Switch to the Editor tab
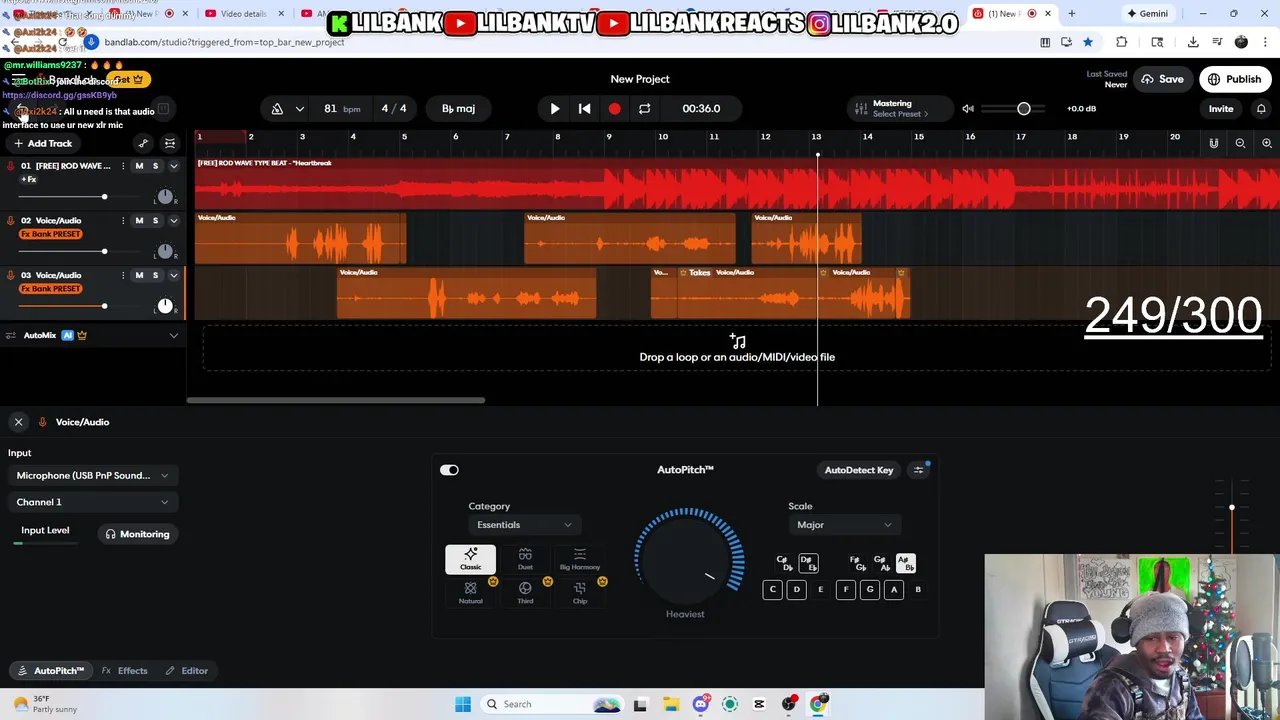This screenshot has height=720, width=1280. coord(187,671)
